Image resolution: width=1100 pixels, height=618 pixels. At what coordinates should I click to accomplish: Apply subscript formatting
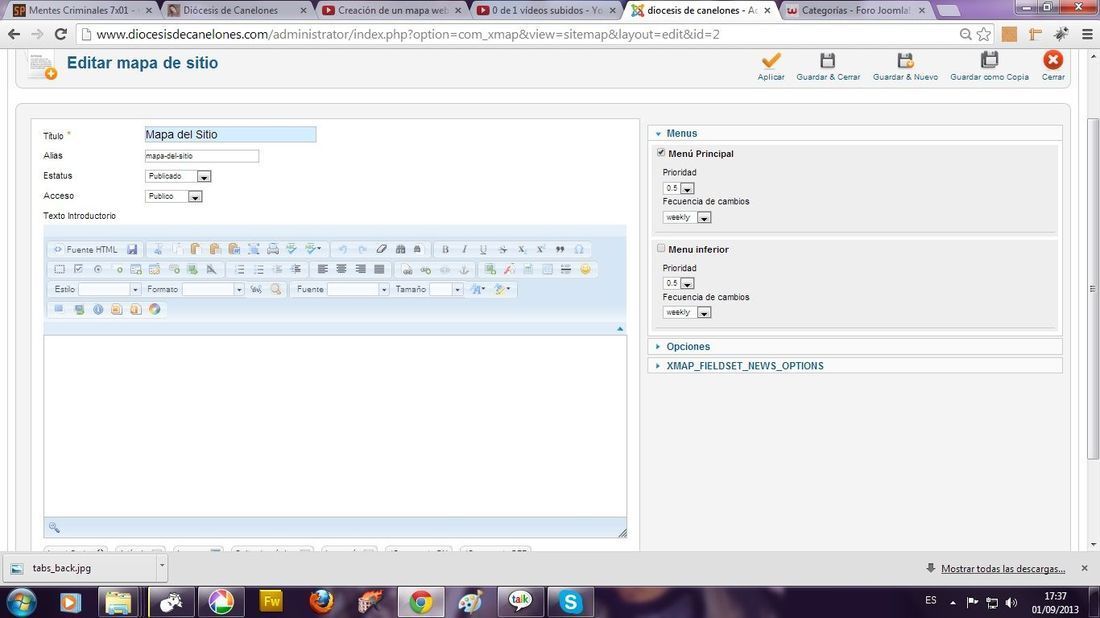[521, 250]
